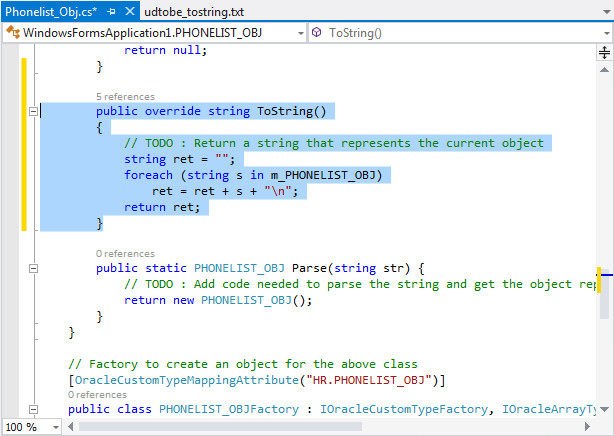Click the class icon beside WindowsFormsApplication1.PHONELIST_OBJ

click(13, 32)
